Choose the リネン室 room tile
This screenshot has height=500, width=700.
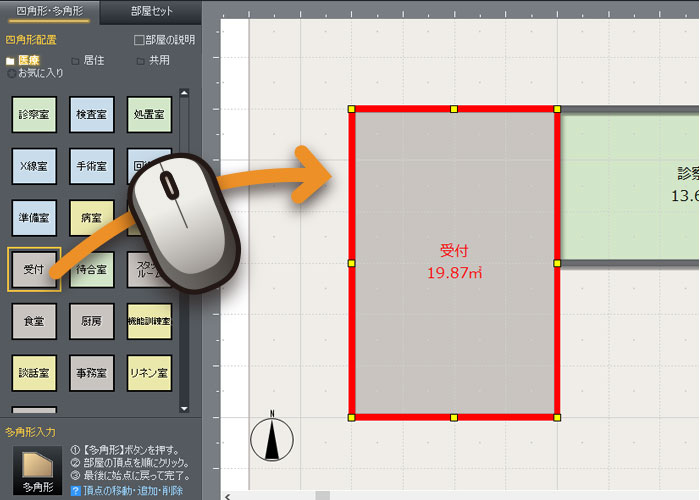click(x=149, y=372)
